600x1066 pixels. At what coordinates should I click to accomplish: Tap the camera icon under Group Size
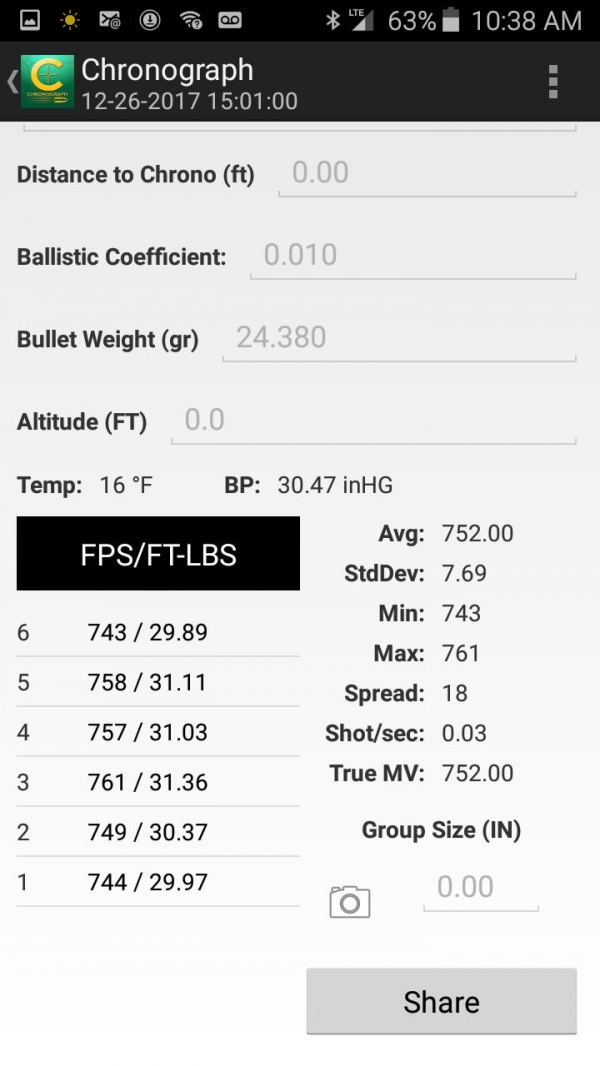click(x=350, y=902)
